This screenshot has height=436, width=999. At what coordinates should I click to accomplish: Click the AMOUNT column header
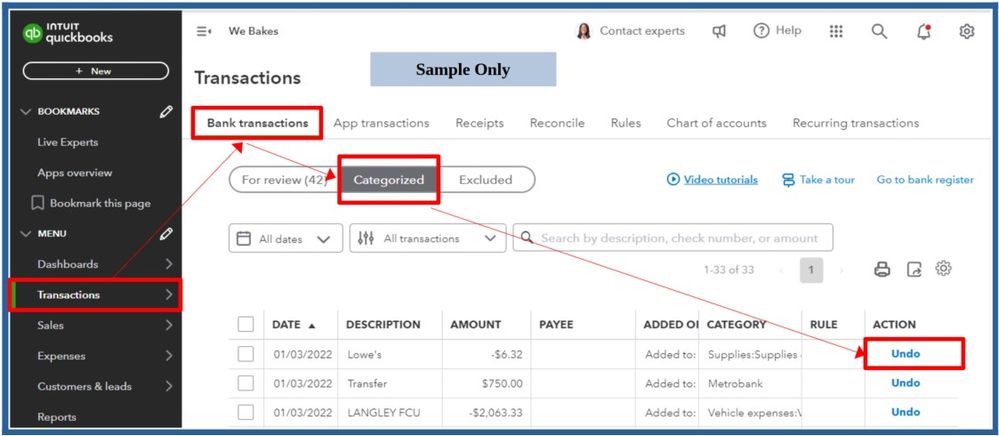click(x=475, y=324)
